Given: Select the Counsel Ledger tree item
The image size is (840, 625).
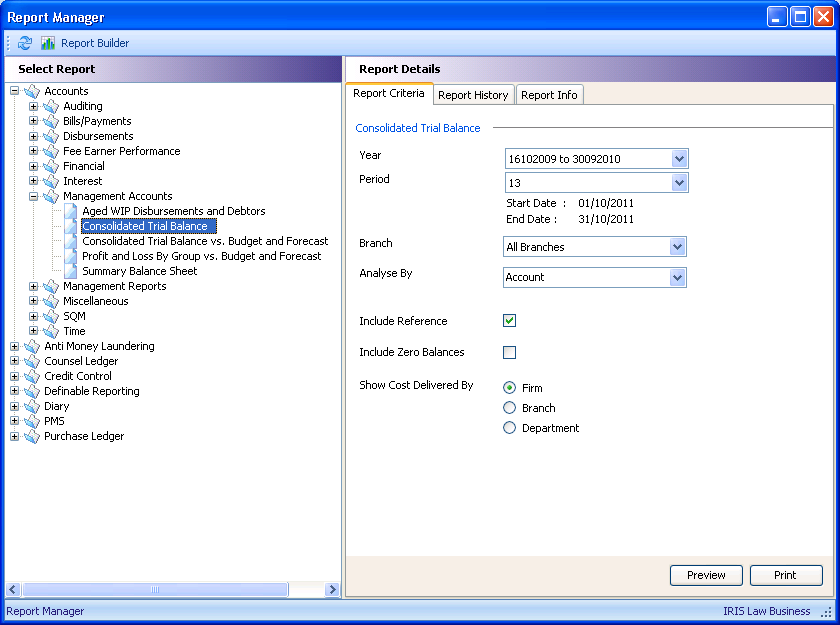Looking at the screenshot, I should 81,361.
